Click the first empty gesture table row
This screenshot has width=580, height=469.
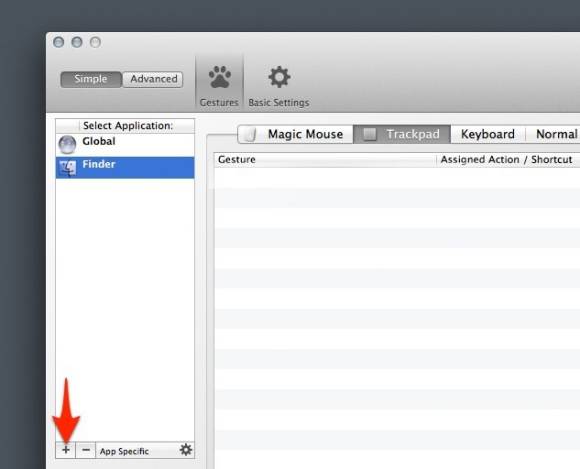pos(397,178)
